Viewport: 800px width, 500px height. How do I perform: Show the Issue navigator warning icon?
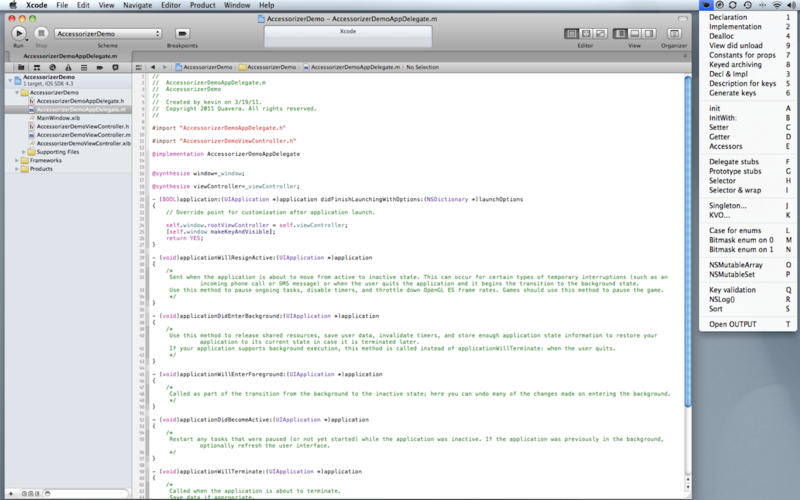point(68,67)
